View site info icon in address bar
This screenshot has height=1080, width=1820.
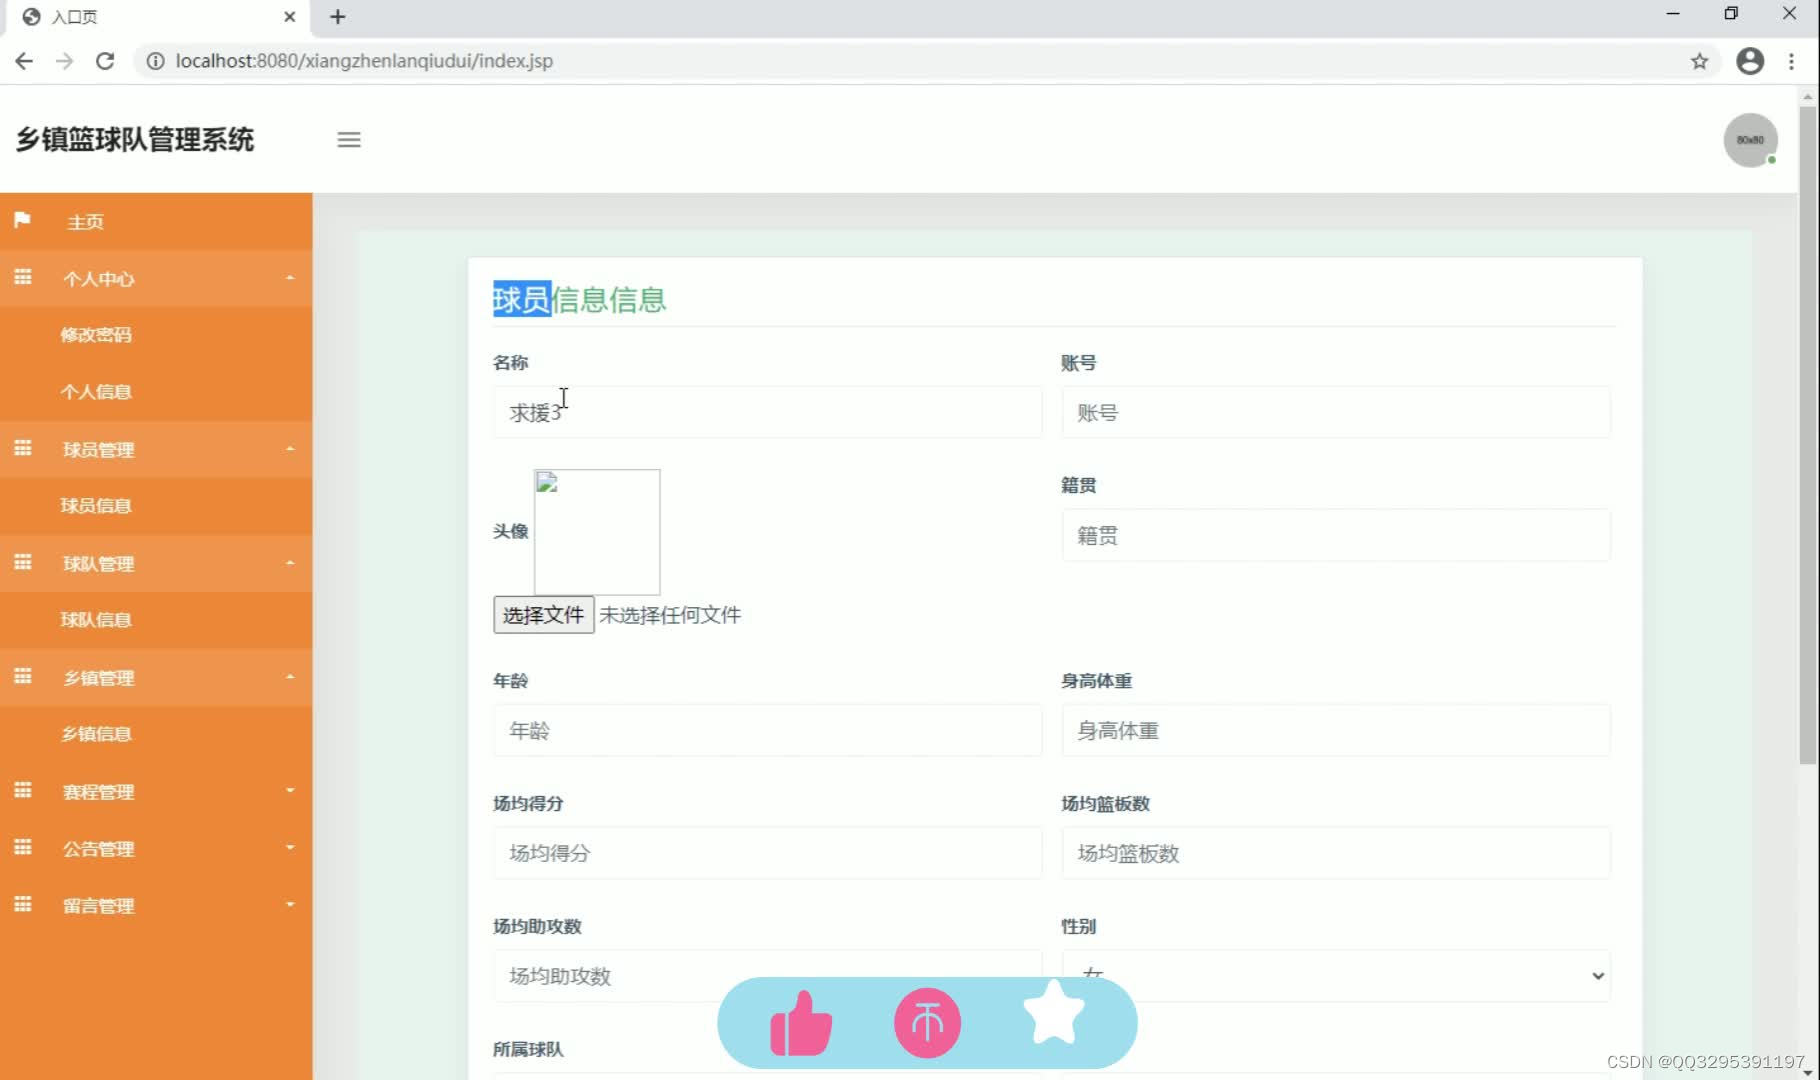click(x=155, y=61)
